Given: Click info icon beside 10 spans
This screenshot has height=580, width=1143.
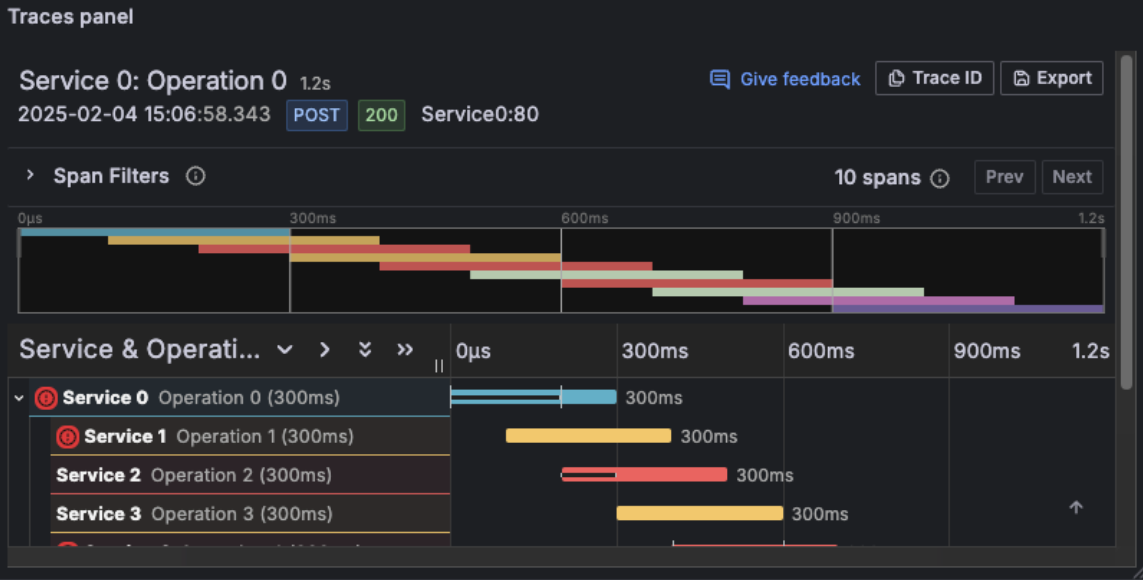Looking at the screenshot, I should [x=940, y=178].
